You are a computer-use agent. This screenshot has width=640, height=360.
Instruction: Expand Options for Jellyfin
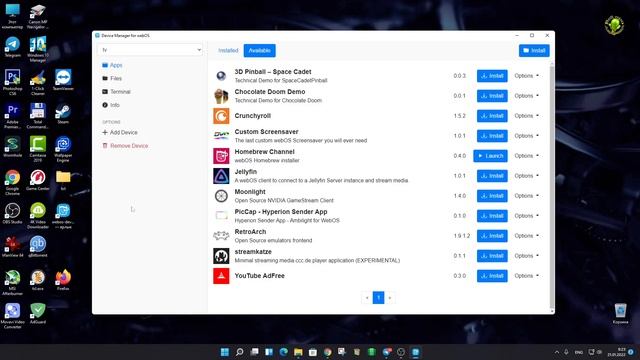click(x=526, y=176)
